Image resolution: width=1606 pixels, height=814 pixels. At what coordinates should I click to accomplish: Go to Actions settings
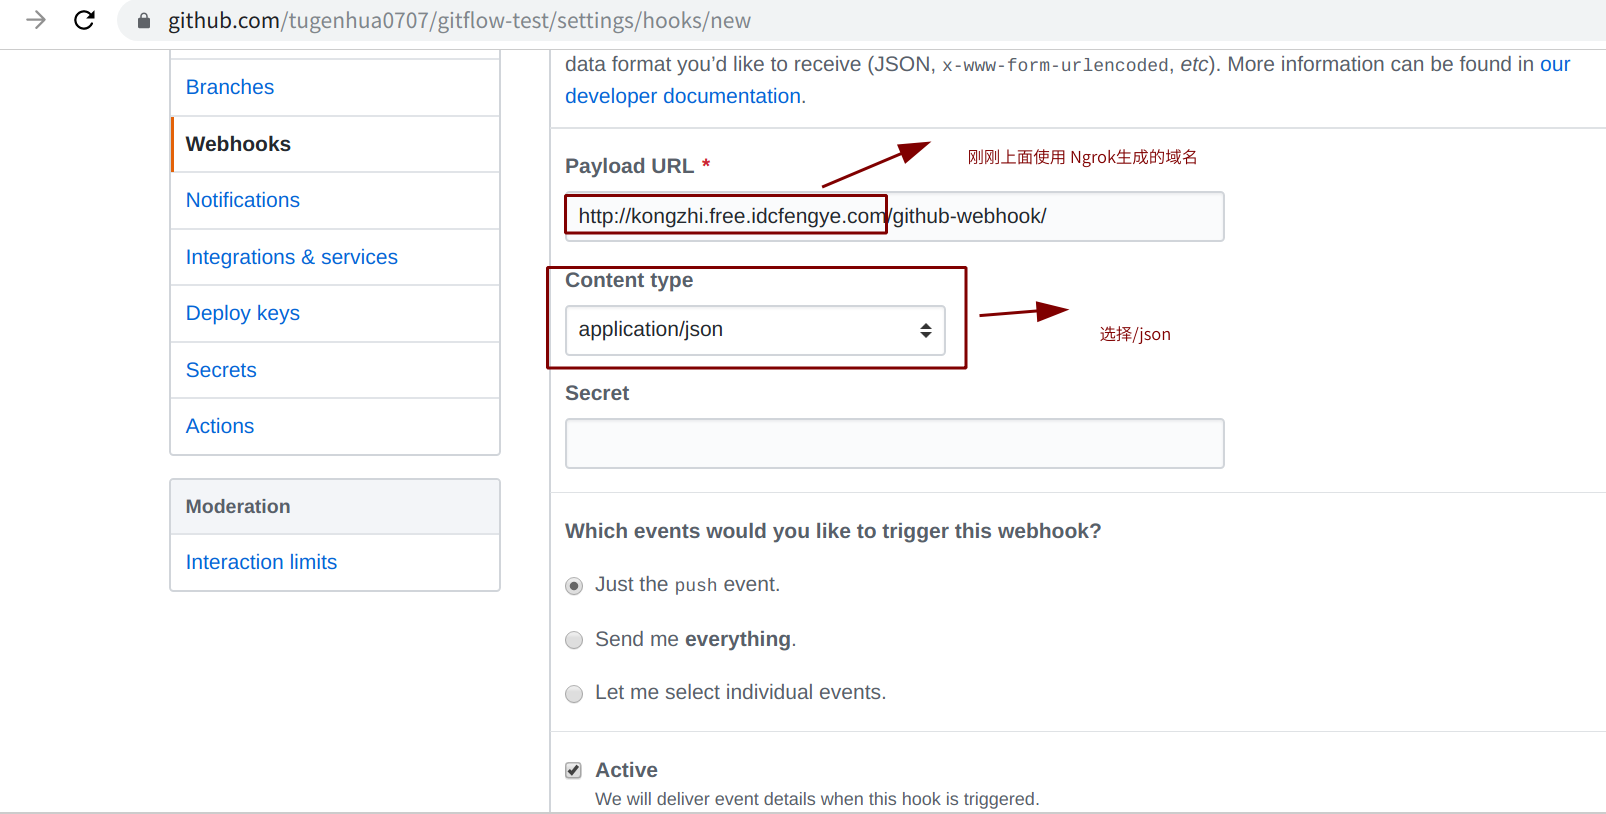220,426
